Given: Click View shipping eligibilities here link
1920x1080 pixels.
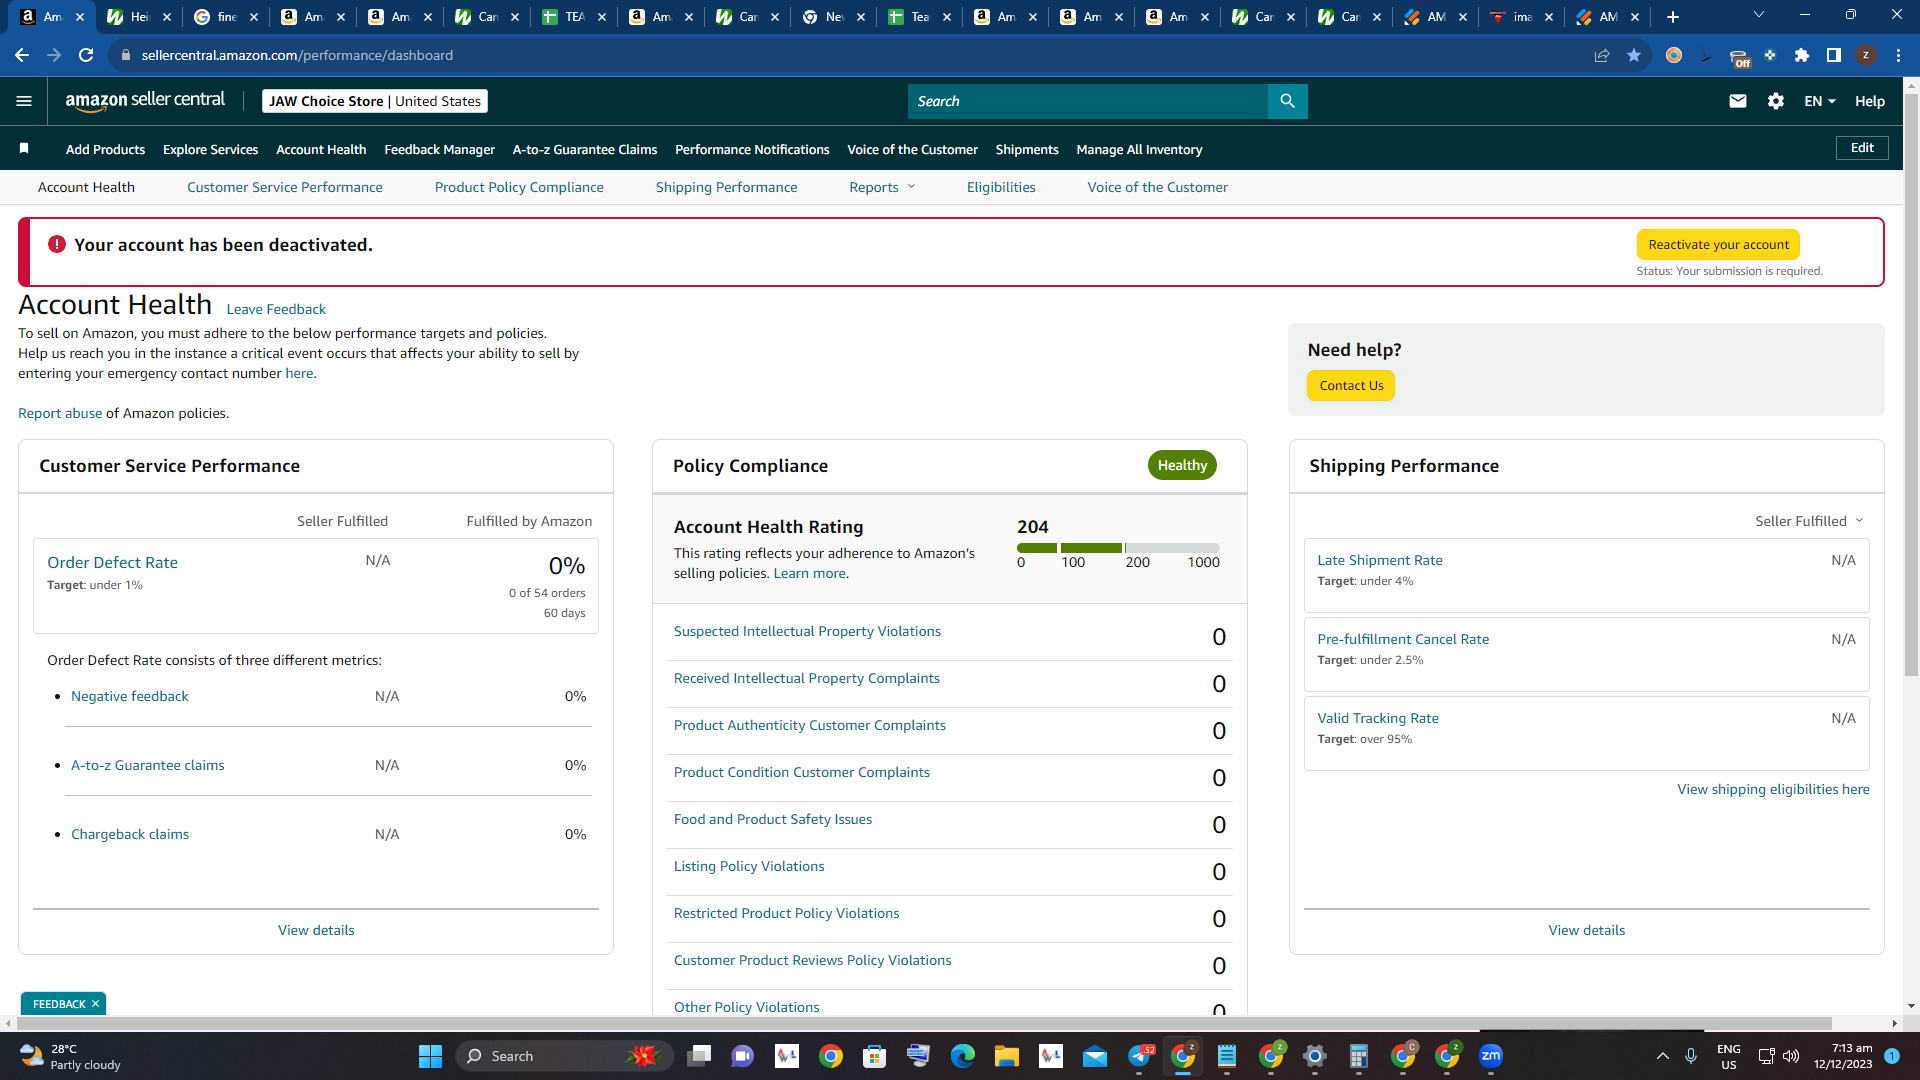Looking at the screenshot, I should [x=1773, y=789].
